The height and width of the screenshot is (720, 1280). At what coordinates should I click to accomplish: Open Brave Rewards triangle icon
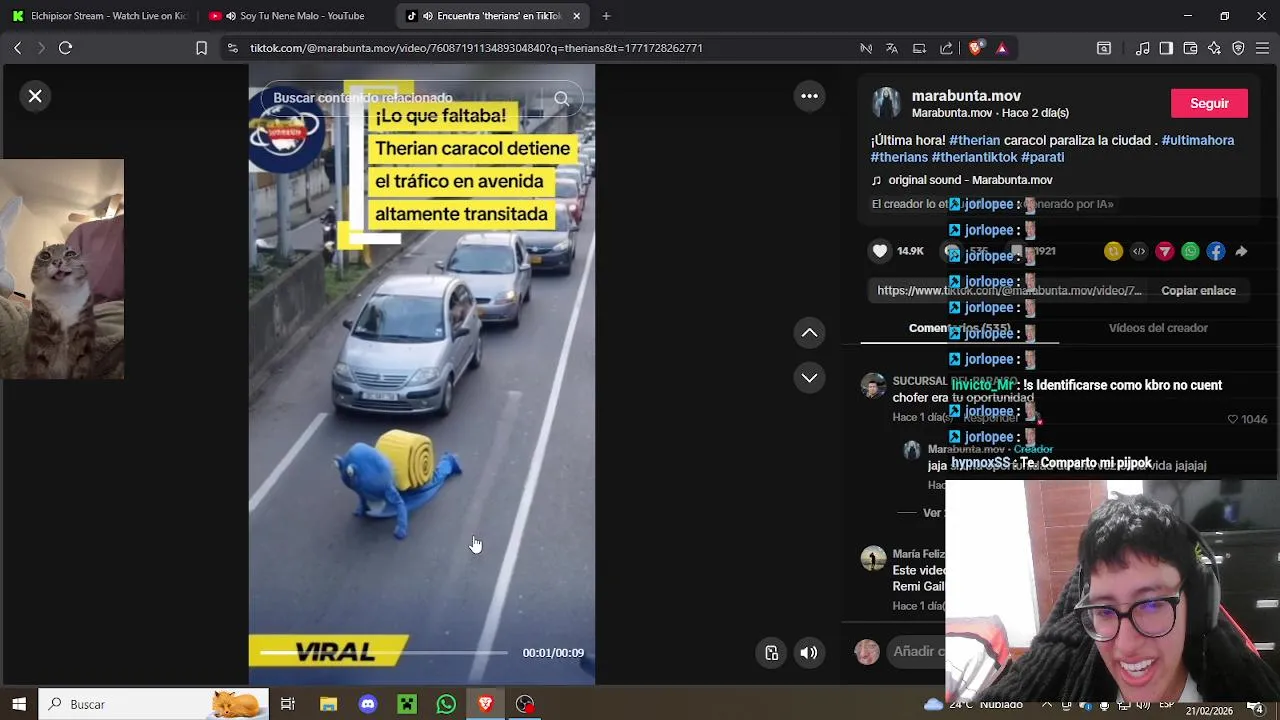(1001, 48)
